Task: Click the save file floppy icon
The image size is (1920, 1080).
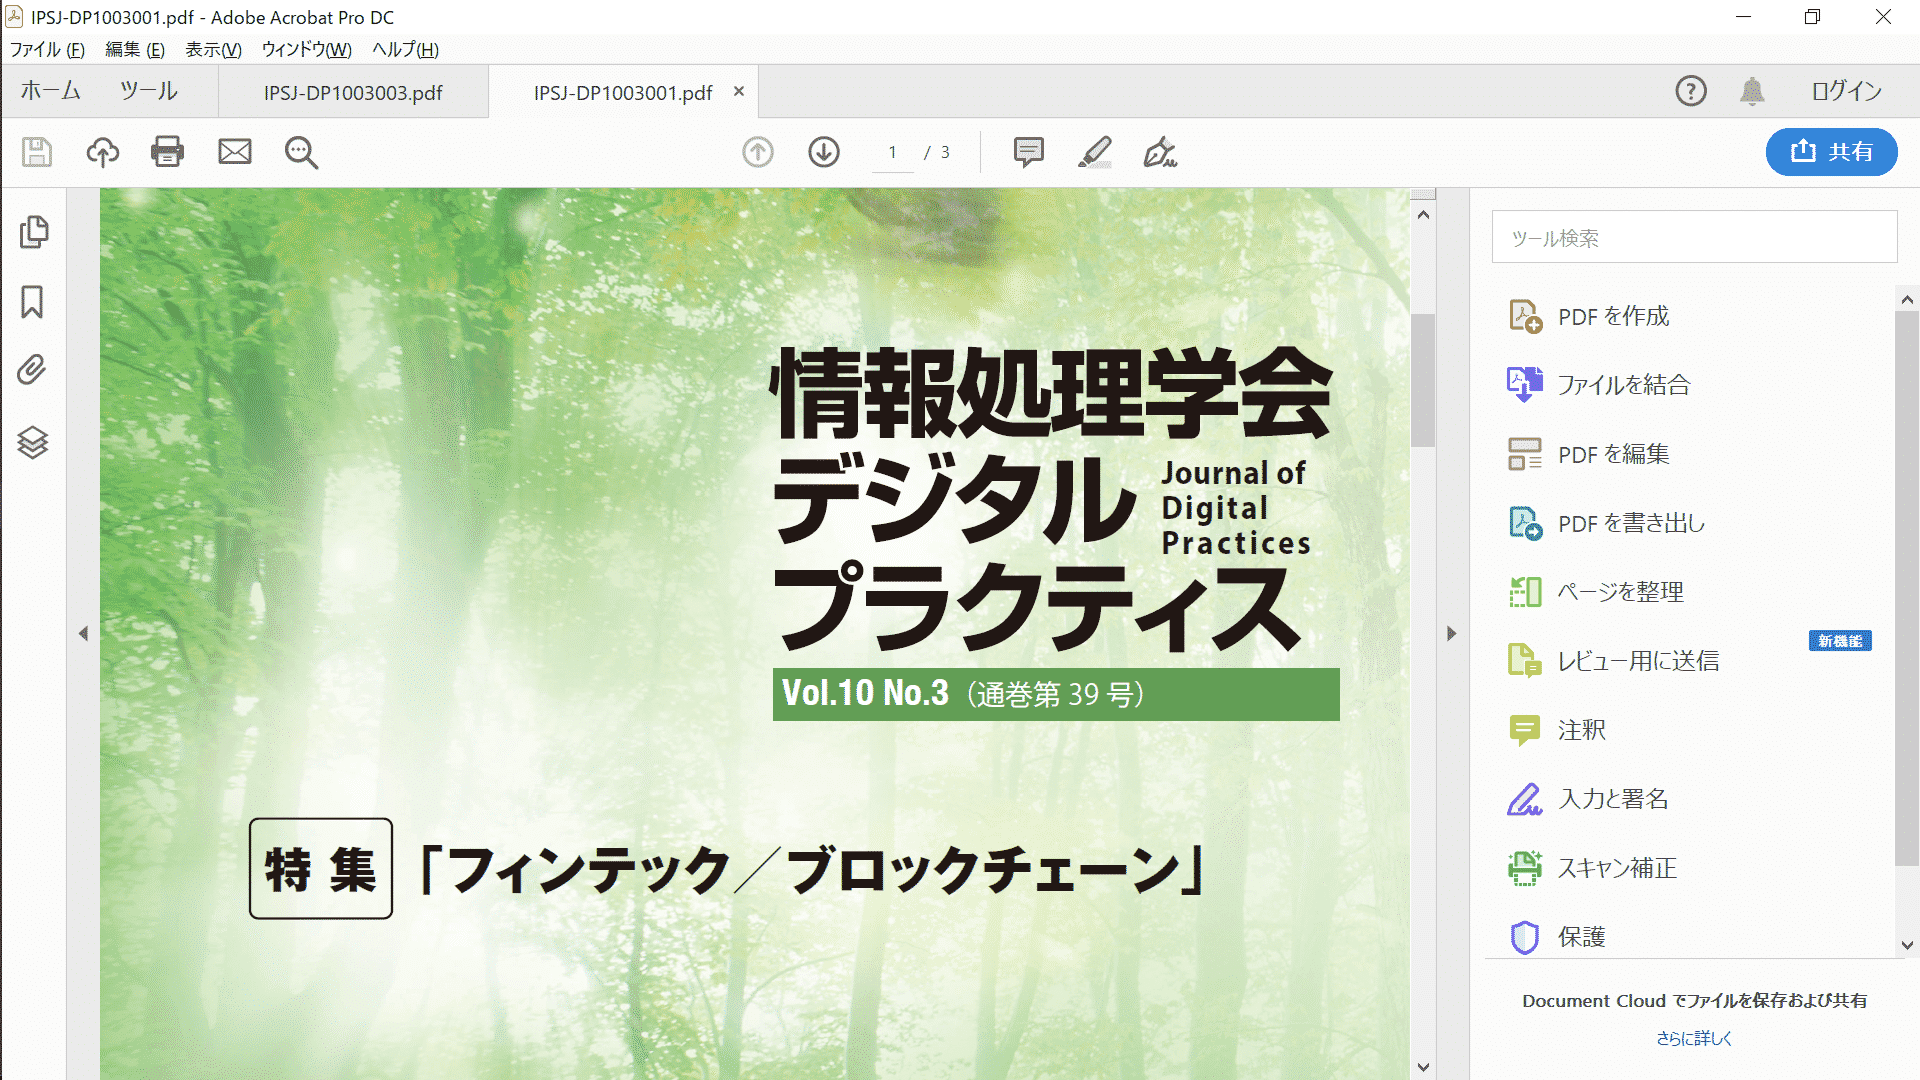Action: click(x=37, y=152)
